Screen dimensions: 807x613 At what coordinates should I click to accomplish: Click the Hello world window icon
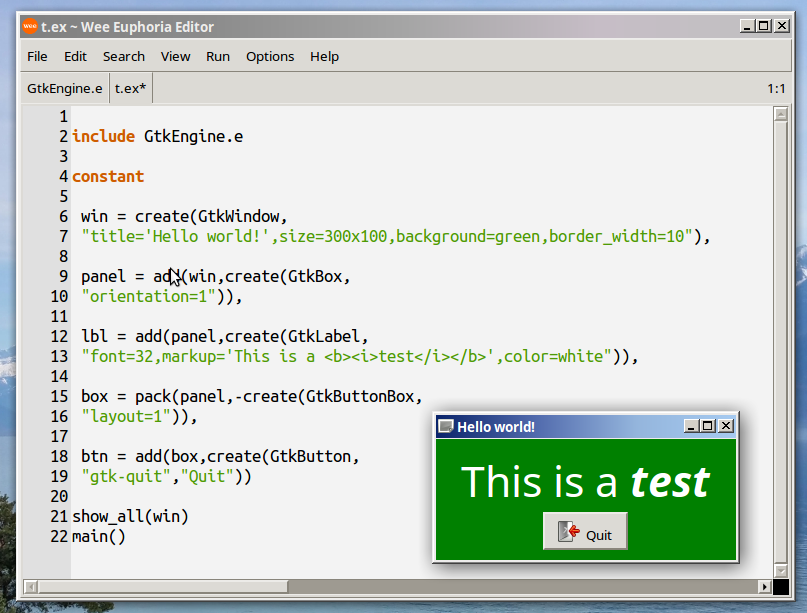[446, 426]
